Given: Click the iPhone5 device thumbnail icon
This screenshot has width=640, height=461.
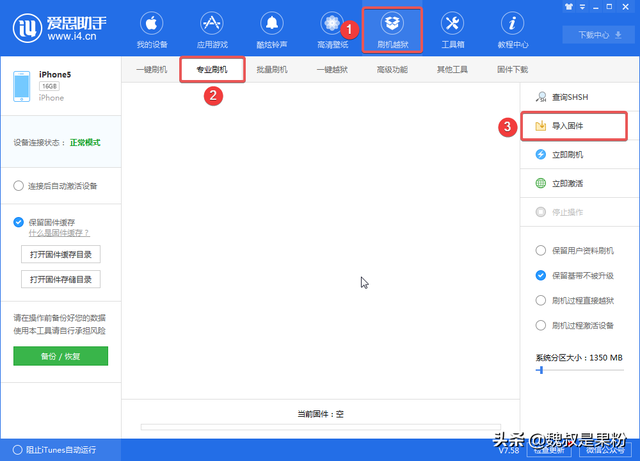Looking at the screenshot, I should pos(22,86).
